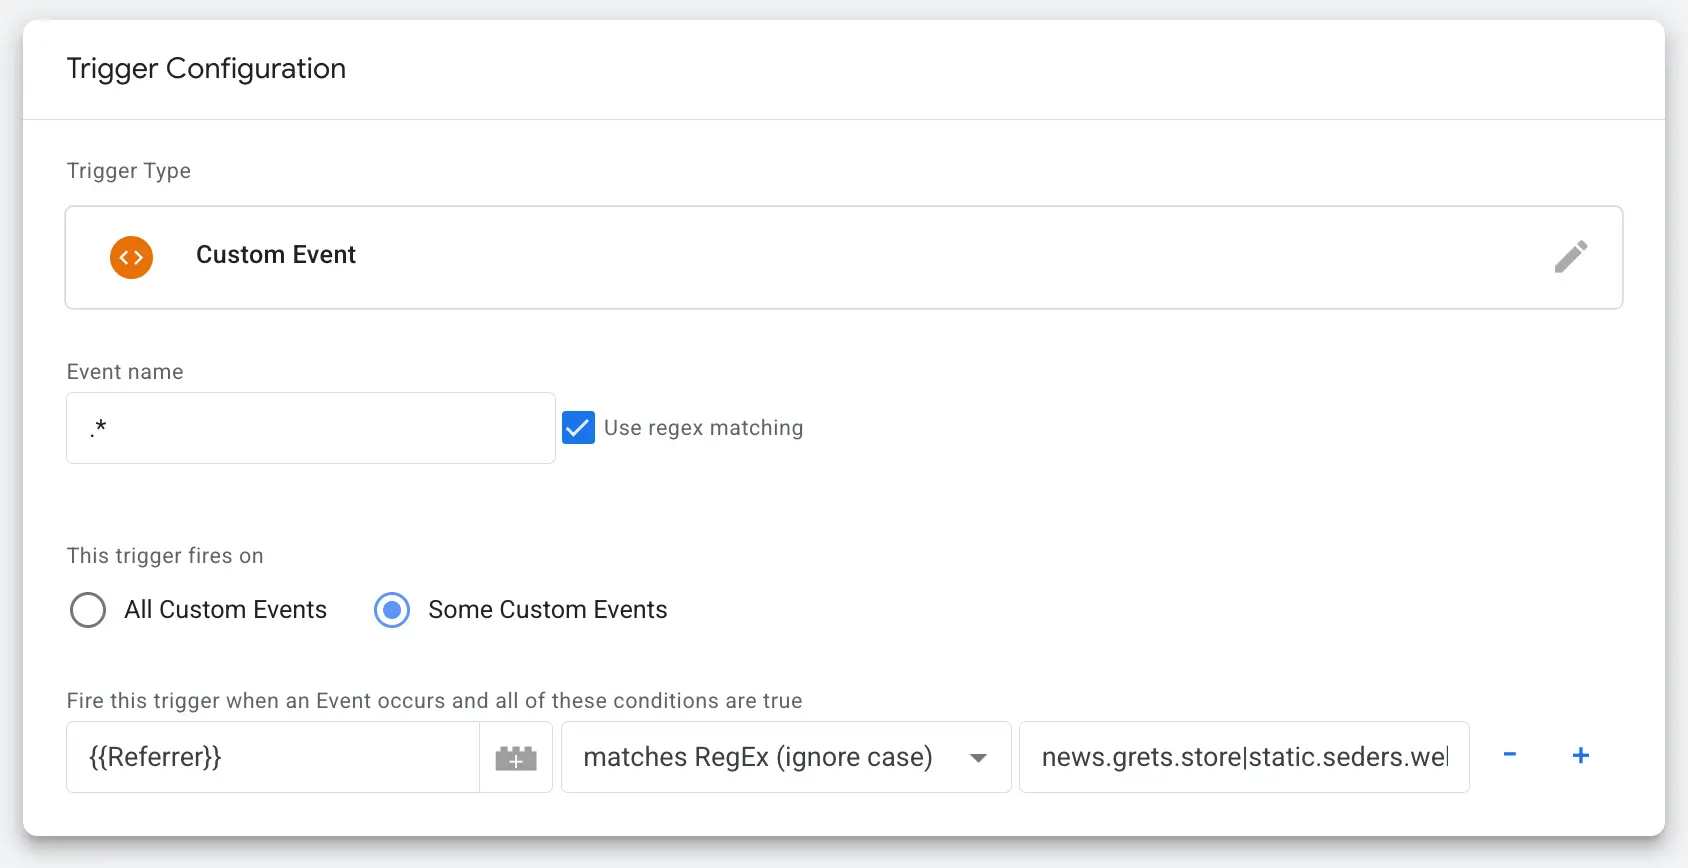Click the orange Custom Event icon

click(x=131, y=257)
